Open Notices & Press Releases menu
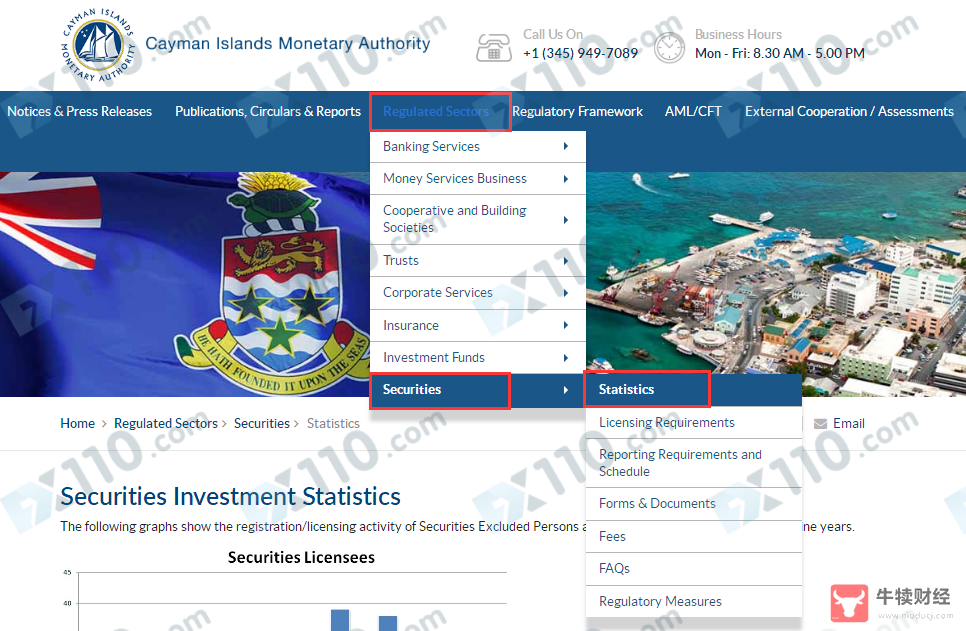The height and width of the screenshot is (631, 966). tap(79, 112)
